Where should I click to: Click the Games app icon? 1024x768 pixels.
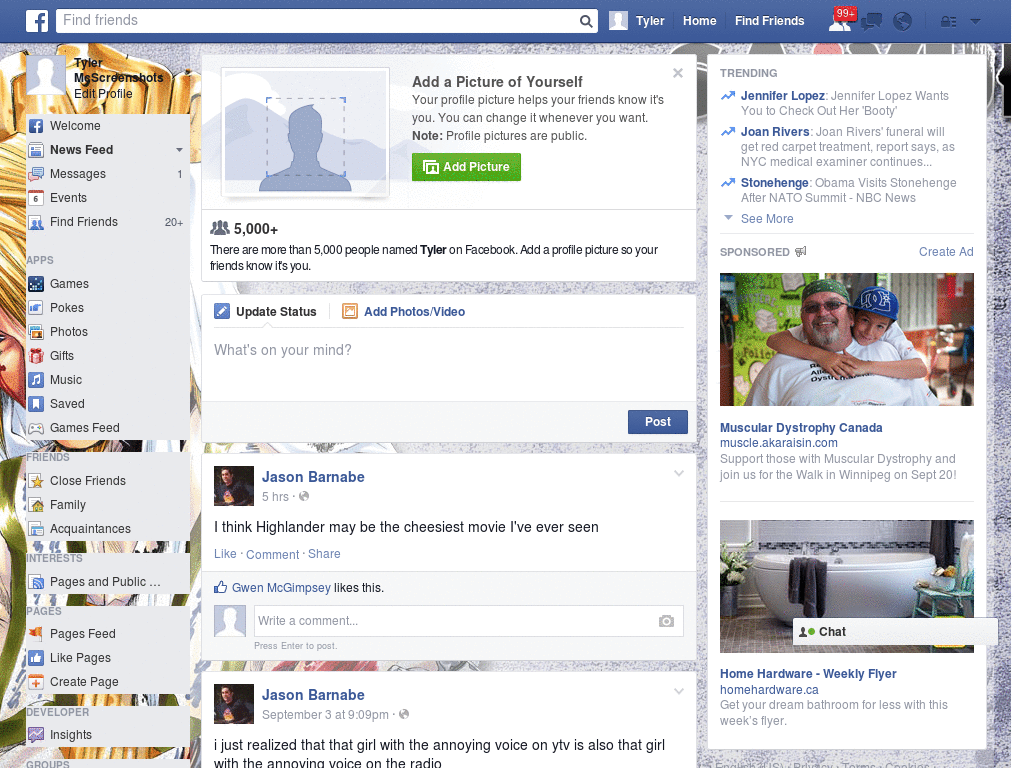coord(37,284)
